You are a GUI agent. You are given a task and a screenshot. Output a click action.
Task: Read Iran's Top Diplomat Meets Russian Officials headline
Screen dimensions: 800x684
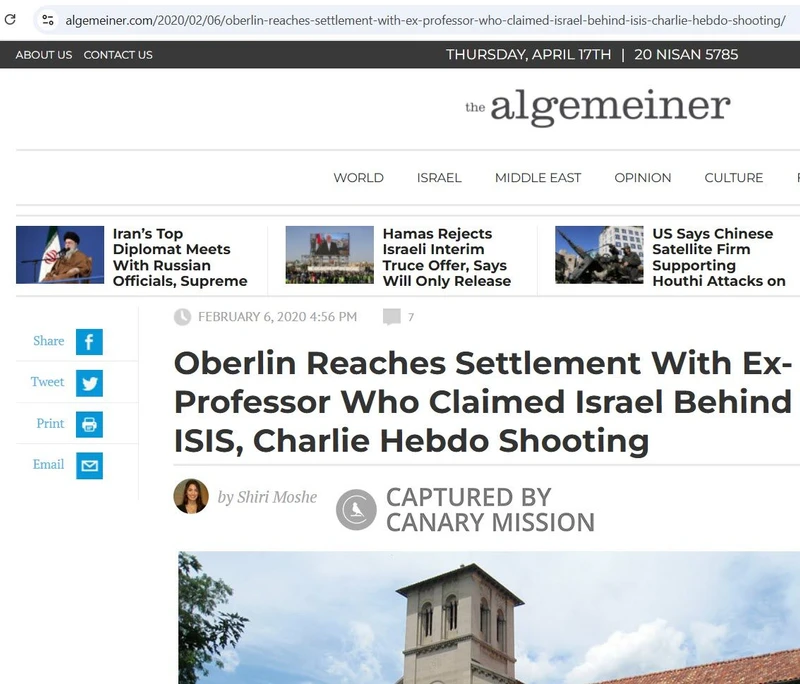pyautogui.click(x=180, y=257)
